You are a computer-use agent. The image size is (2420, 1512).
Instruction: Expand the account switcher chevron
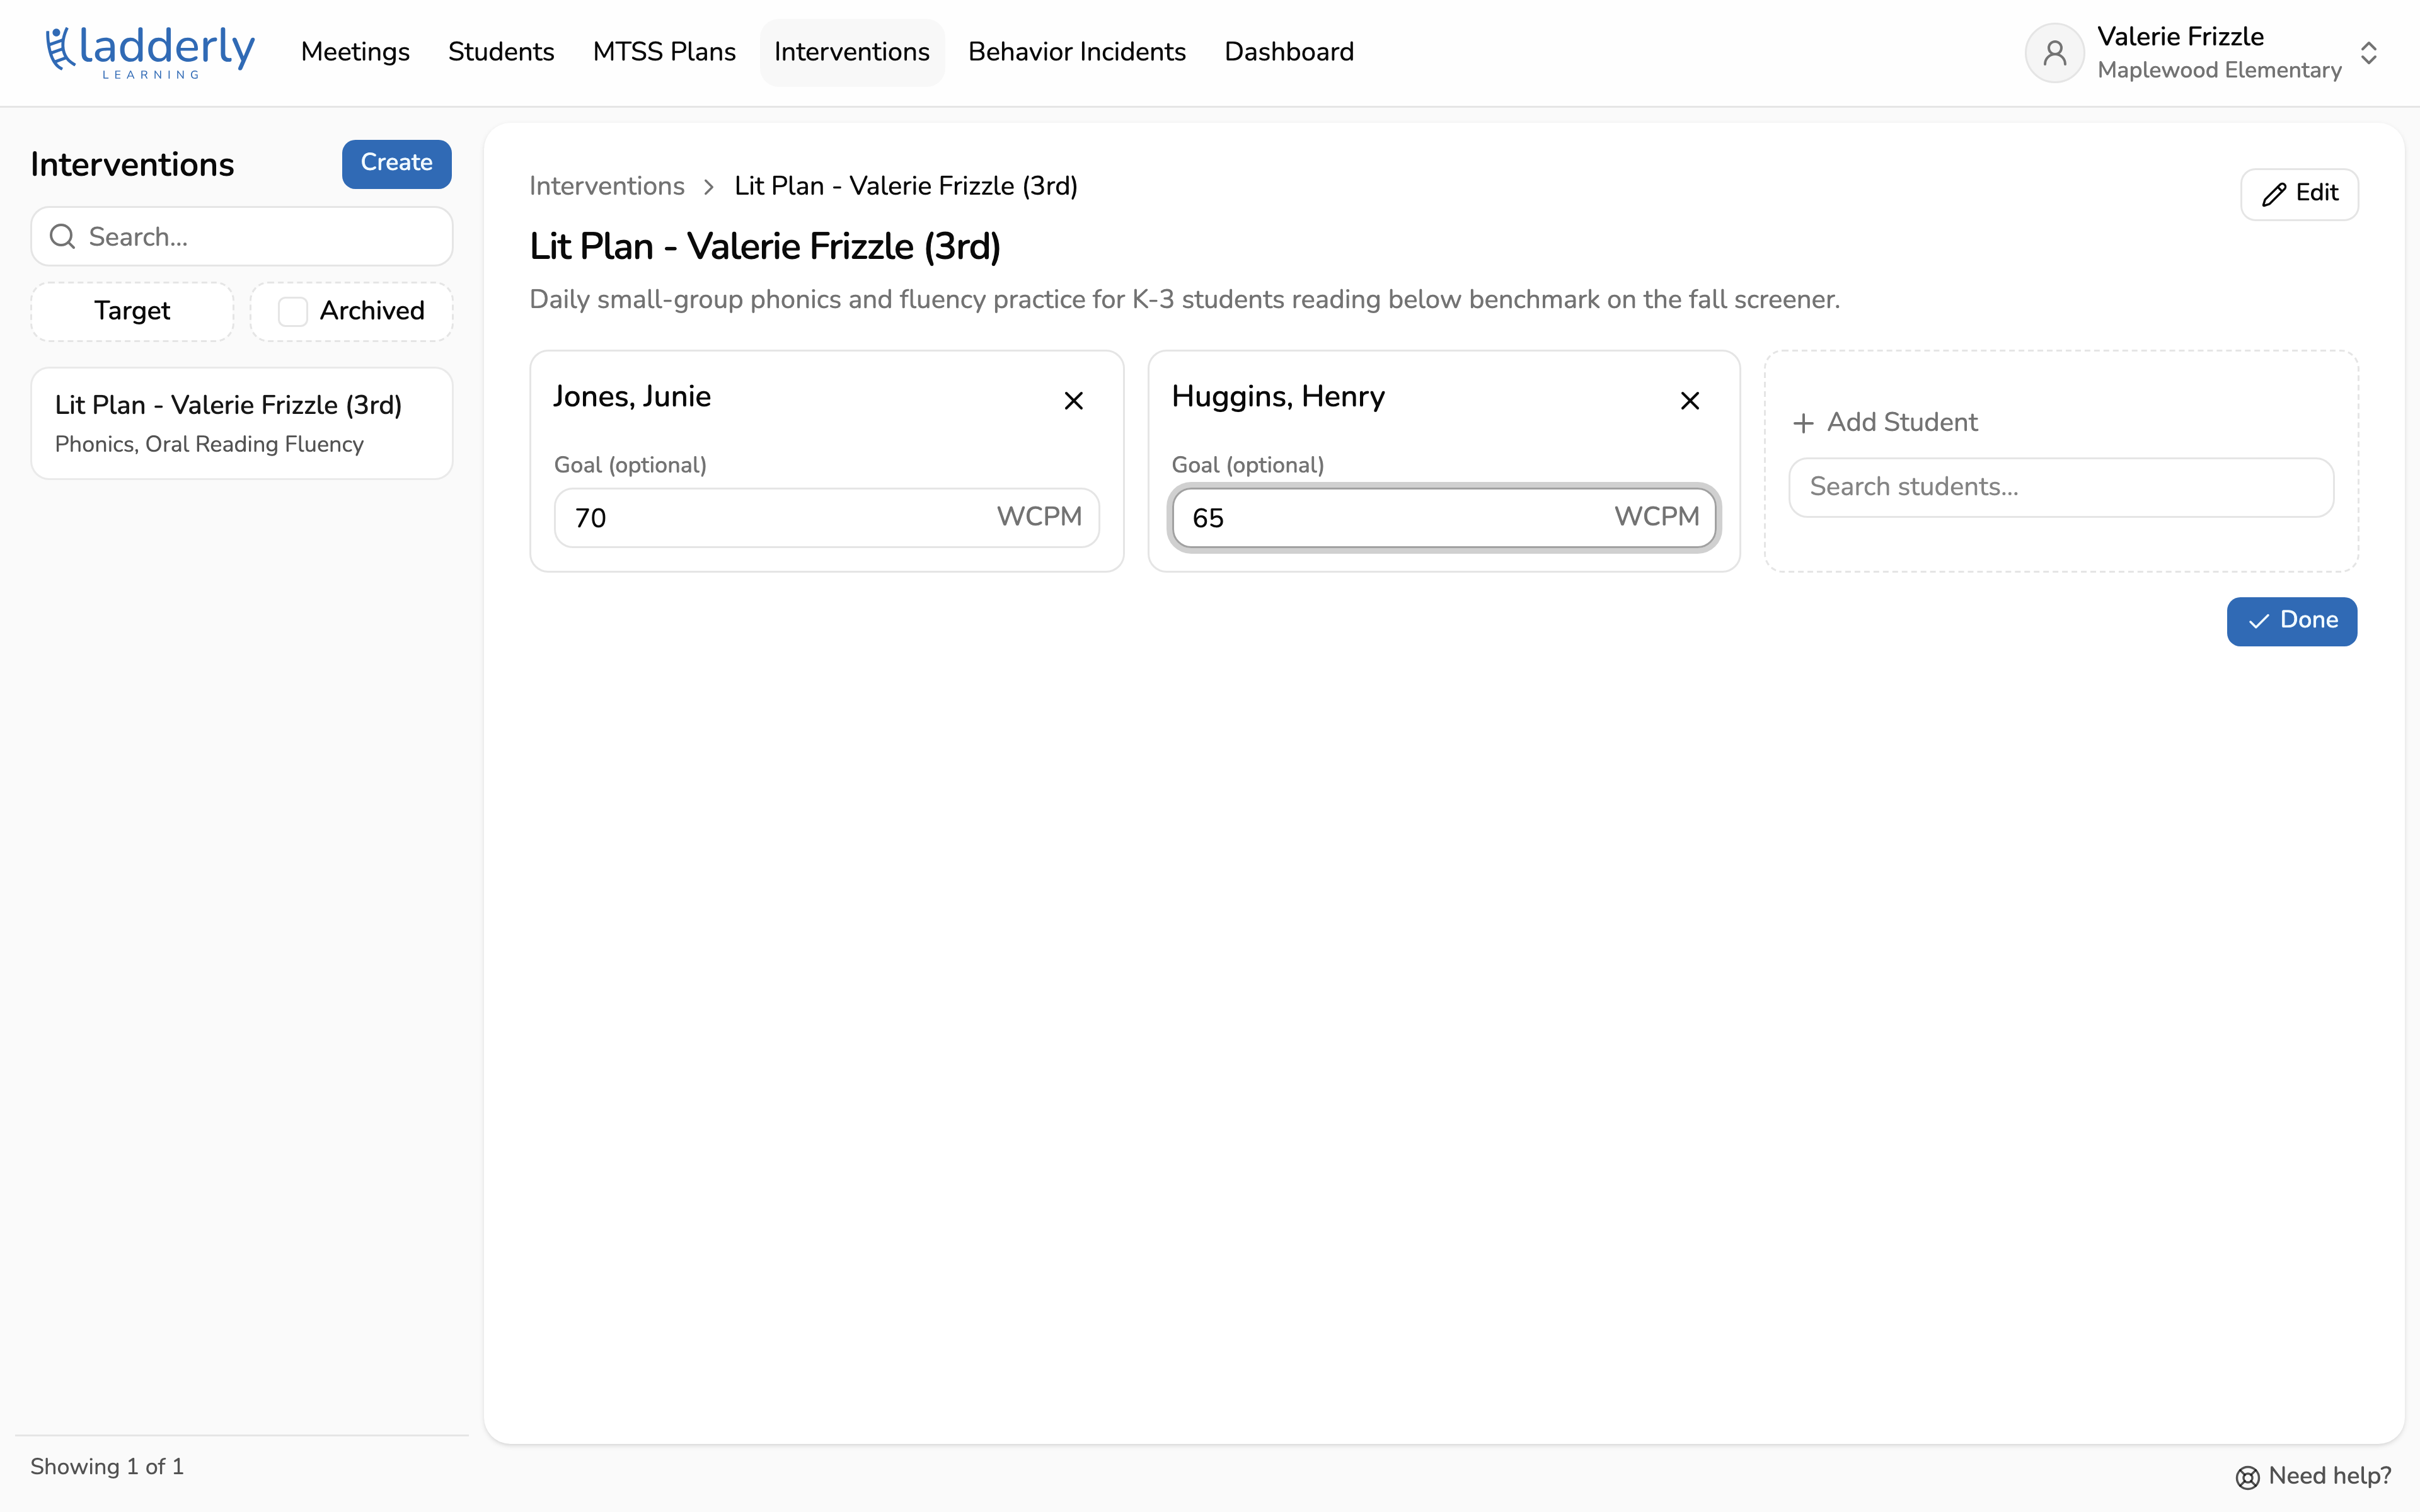tap(2368, 53)
